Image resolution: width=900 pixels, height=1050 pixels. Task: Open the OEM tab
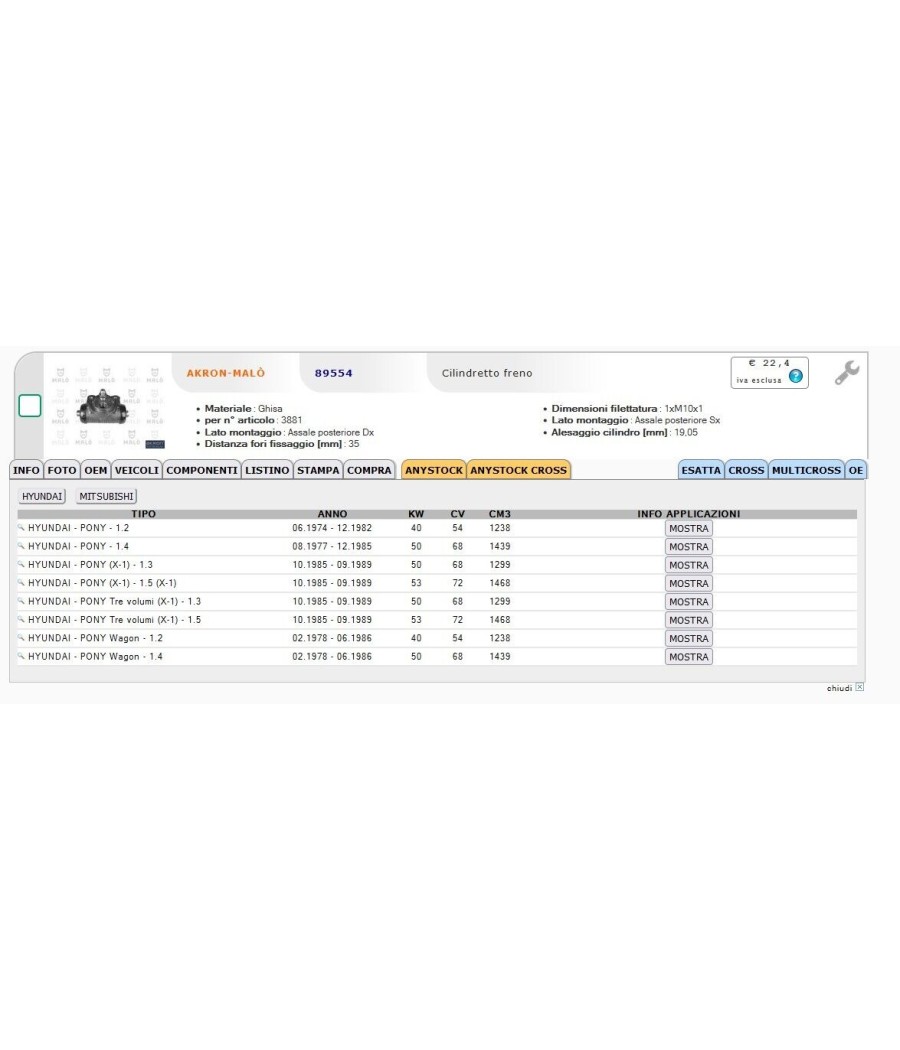96,470
